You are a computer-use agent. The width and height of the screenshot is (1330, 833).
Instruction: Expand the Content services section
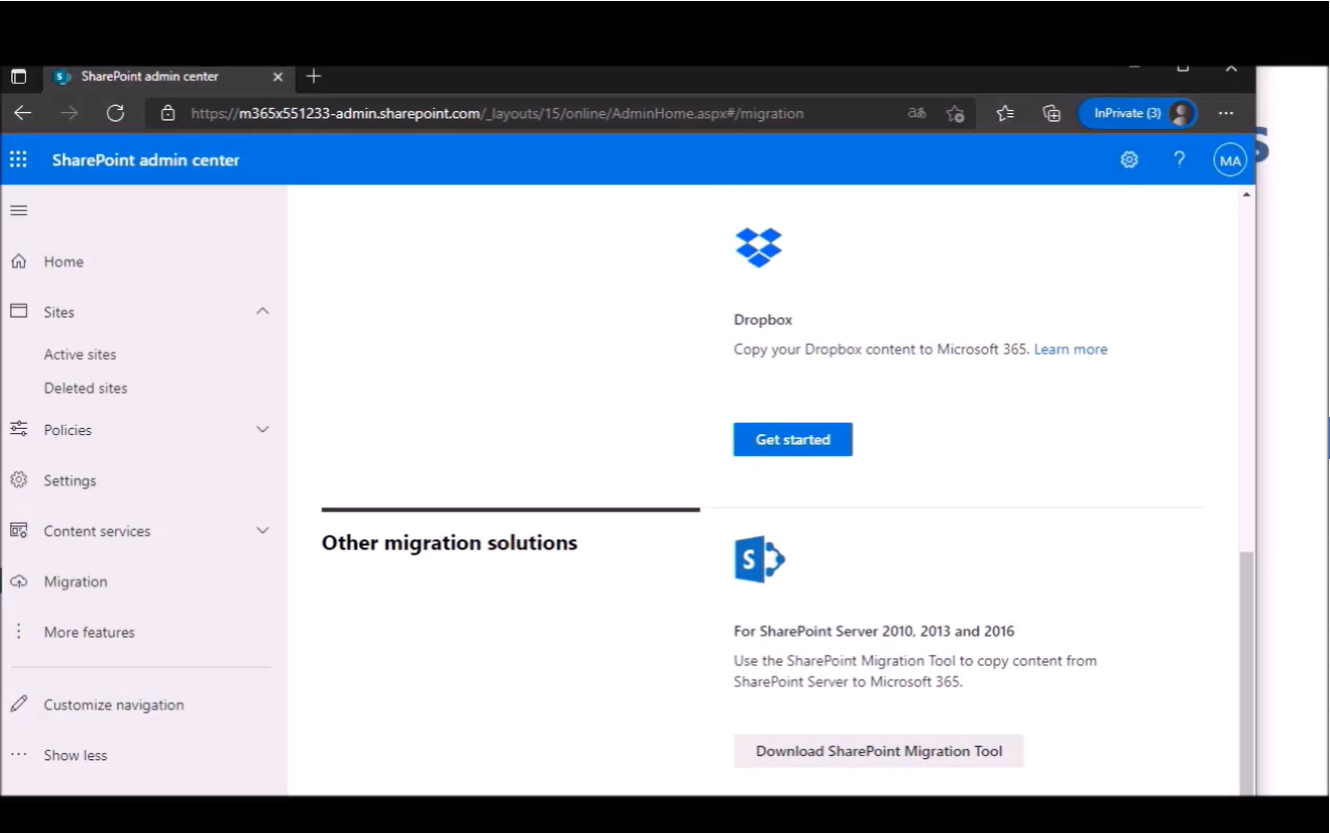(262, 530)
